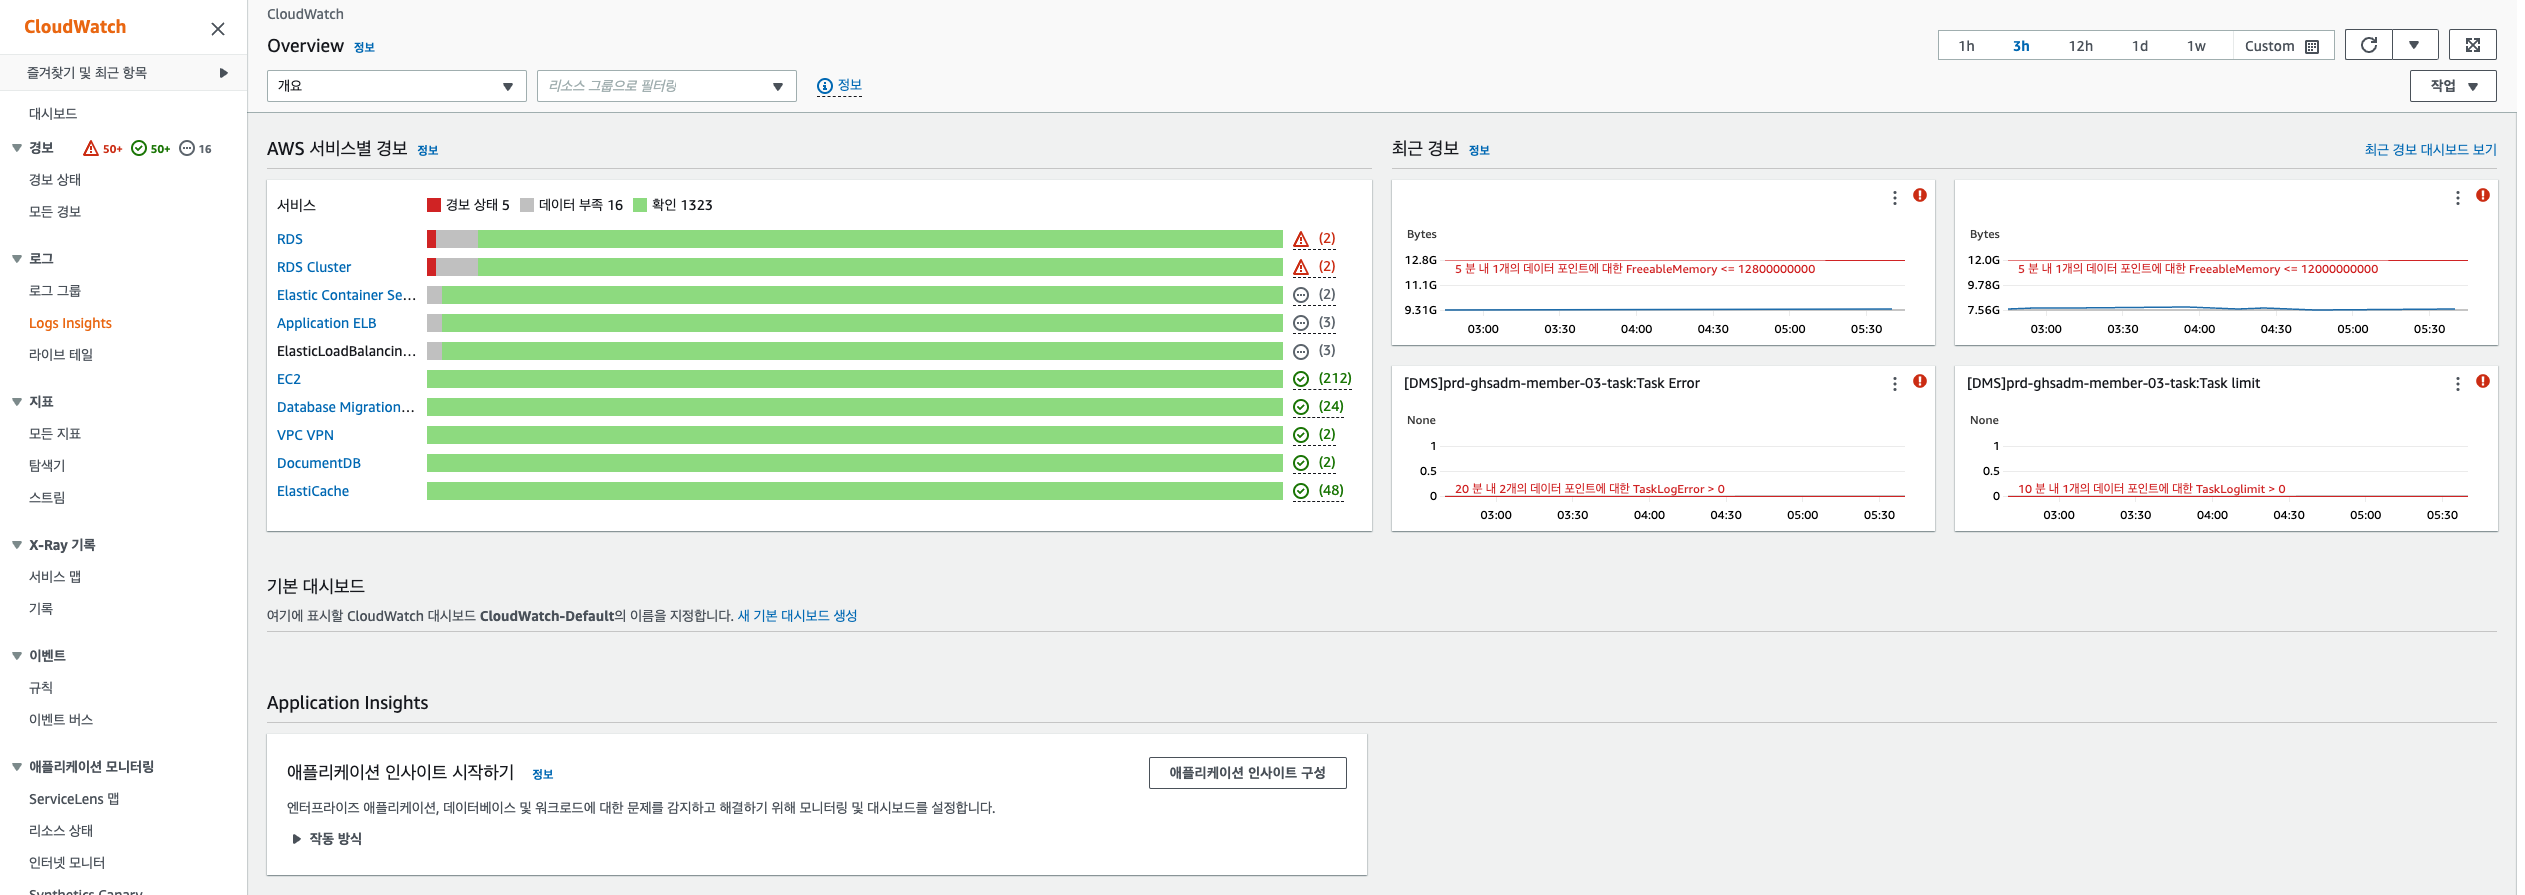Viewport: 2525px width, 895px height.
Task: Click the green 확인 legend swatch
Action: pos(640,205)
